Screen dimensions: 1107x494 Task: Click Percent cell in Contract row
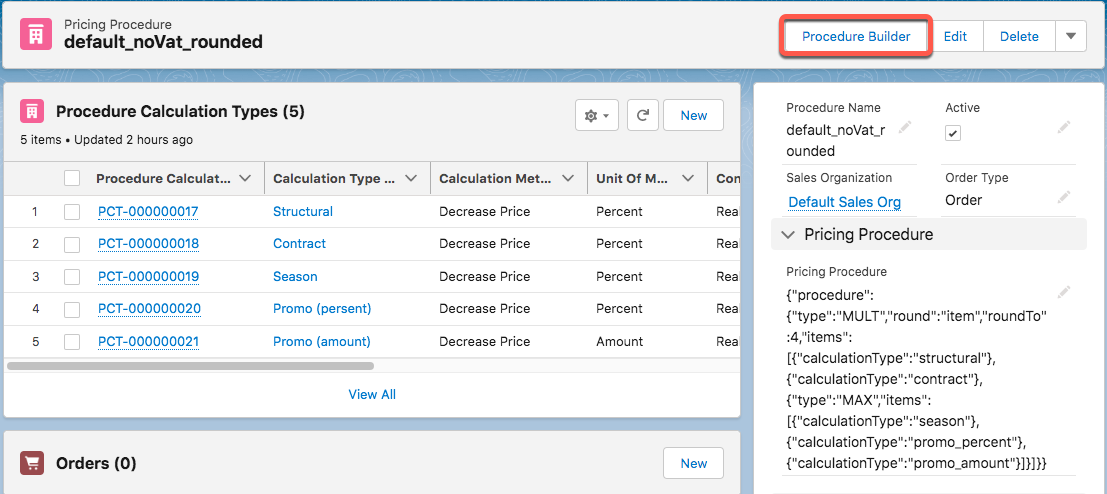pos(620,243)
